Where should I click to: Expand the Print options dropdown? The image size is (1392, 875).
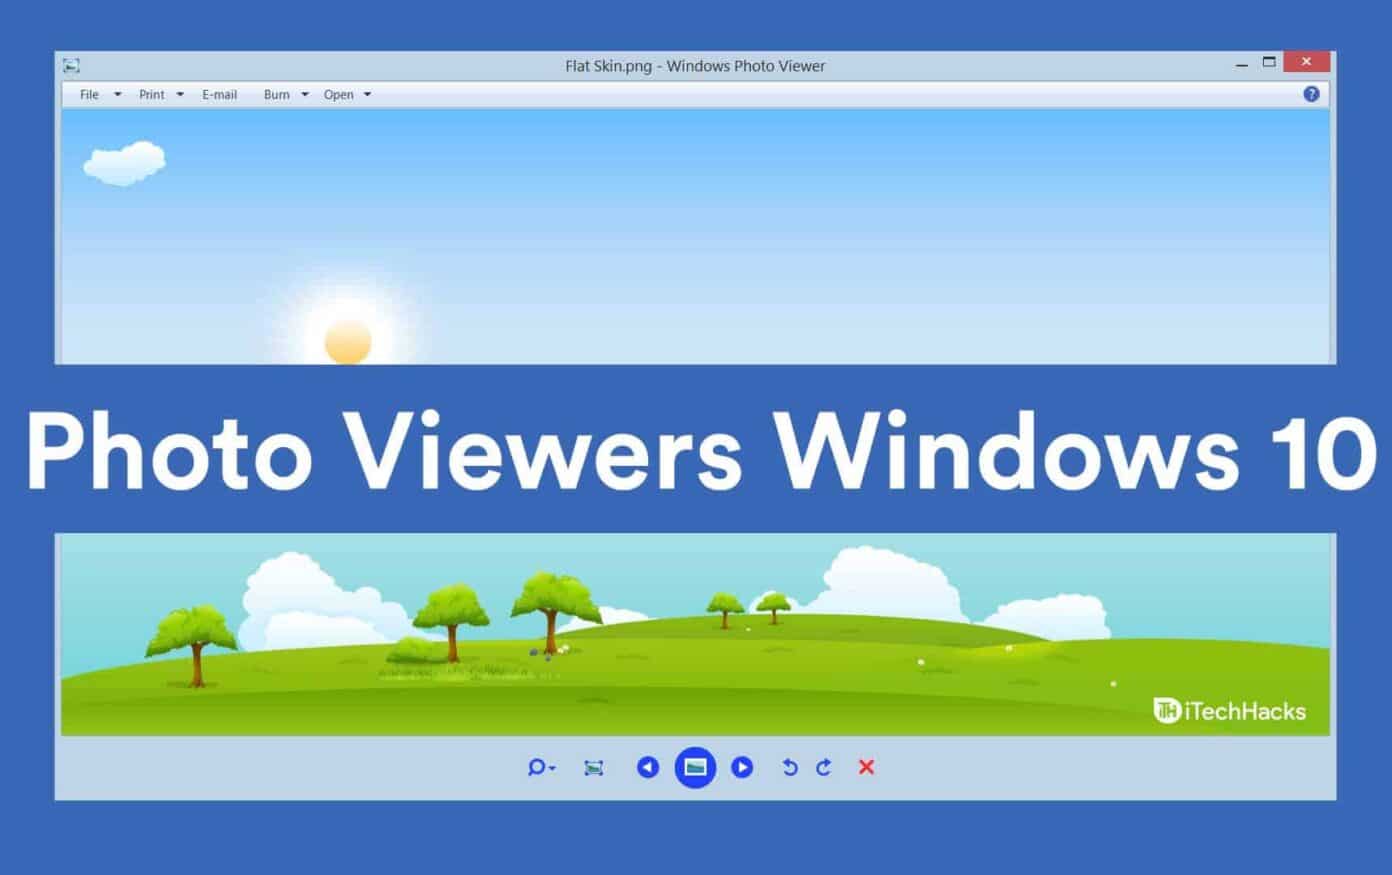coord(179,94)
